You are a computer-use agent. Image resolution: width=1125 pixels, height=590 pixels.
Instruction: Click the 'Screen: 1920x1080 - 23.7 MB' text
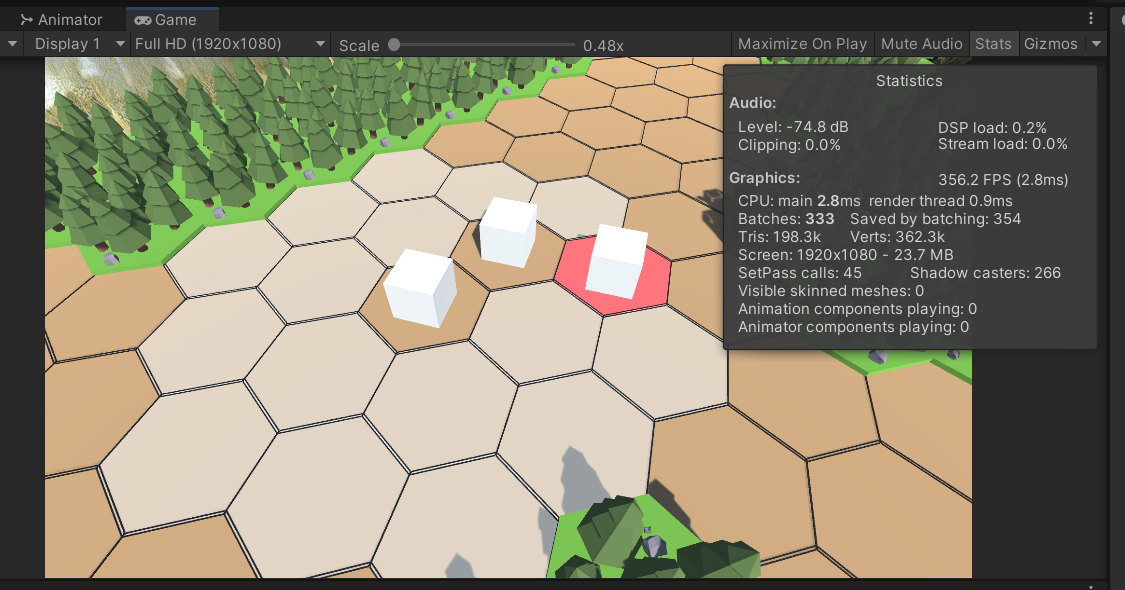click(x=845, y=255)
